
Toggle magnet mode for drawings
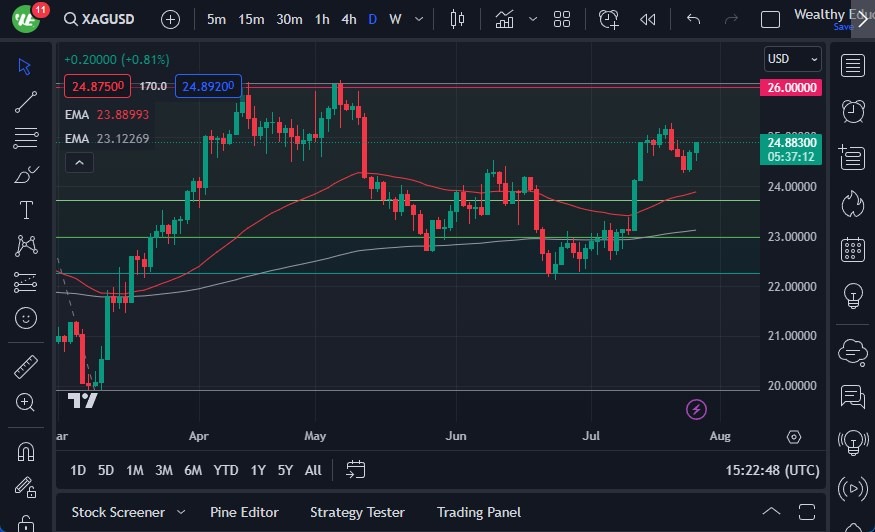(x=26, y=451)
